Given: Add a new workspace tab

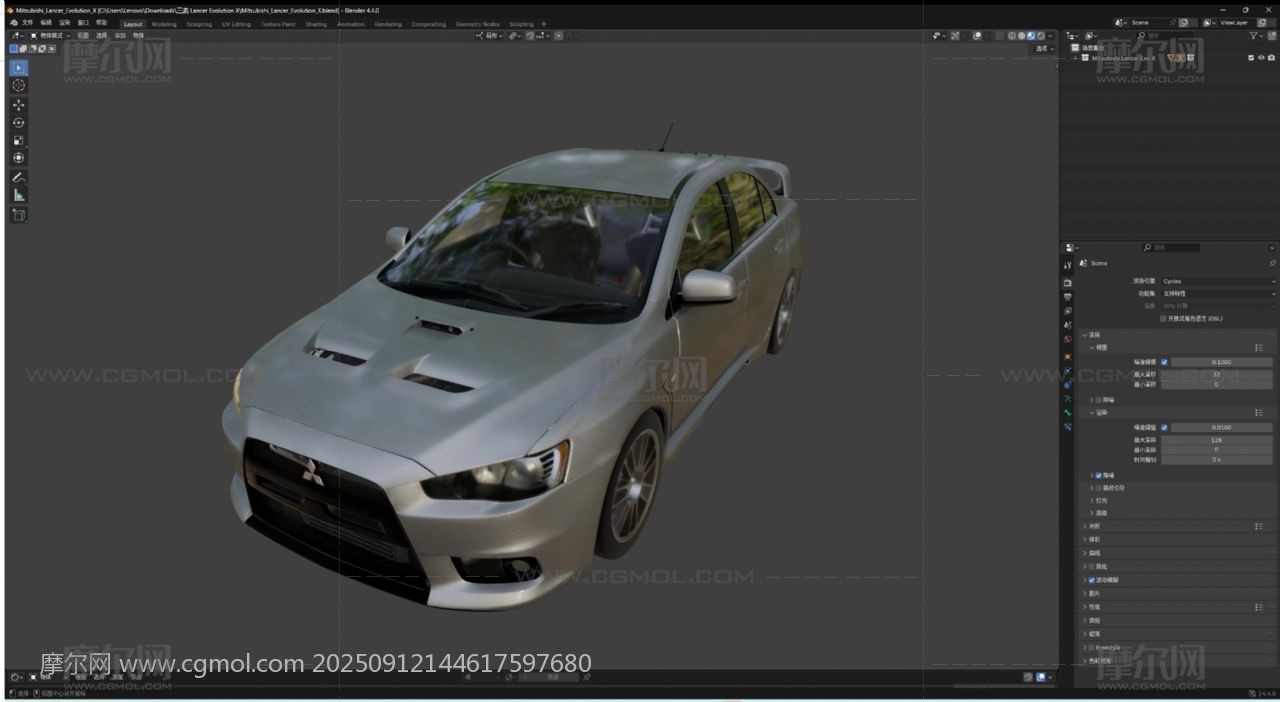Looking at the screenshot, I should click(x=544, y=24).
